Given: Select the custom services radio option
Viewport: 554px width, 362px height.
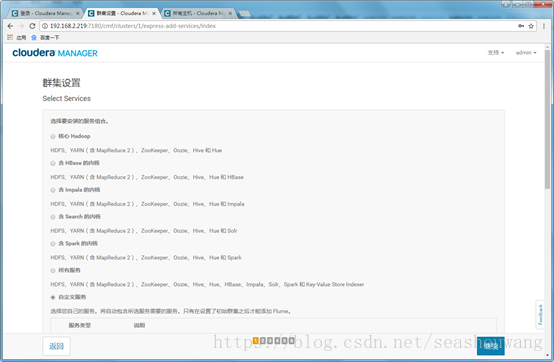Looking at the screenshot, I should pos(53,297).
